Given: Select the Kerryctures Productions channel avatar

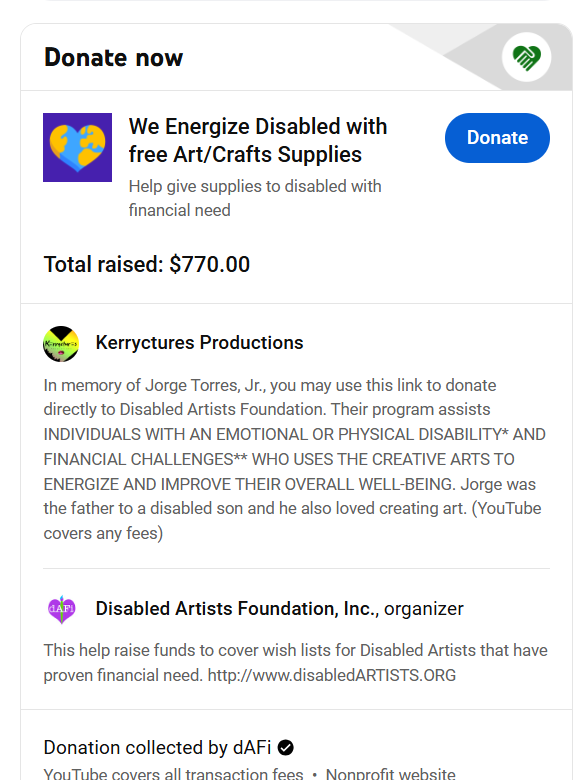Looking at the screenshot, I should (61, 344).
